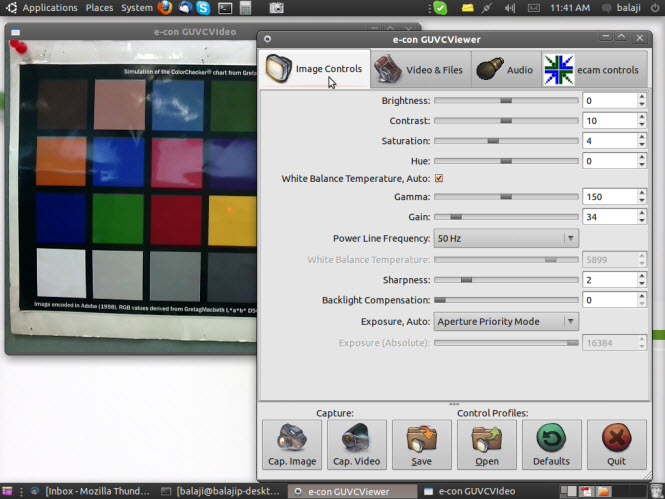Click the Backlight Compensation slider handle
Viewport: 665px width, 499px height.
(440, 300)
